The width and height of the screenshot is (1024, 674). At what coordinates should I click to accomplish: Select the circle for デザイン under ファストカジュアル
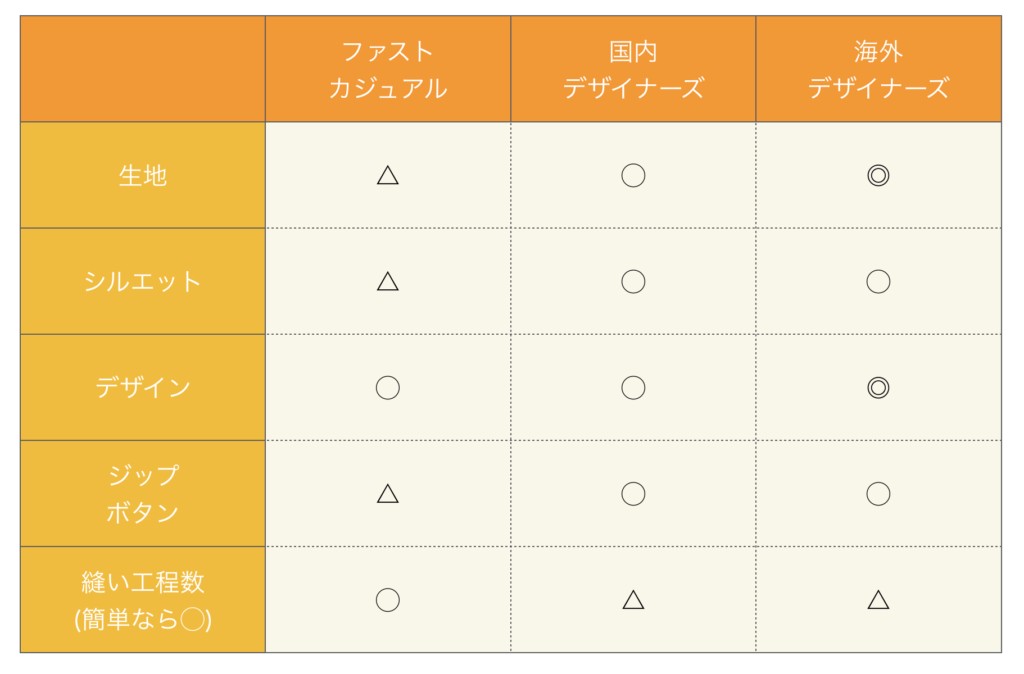click(388, 388)
